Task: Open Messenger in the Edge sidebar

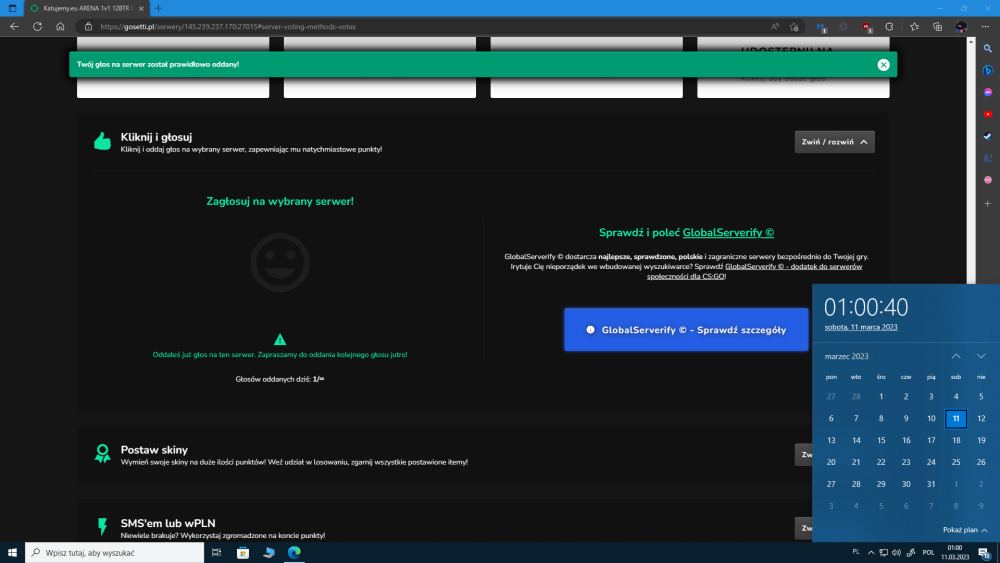Action: pos(988,92)
